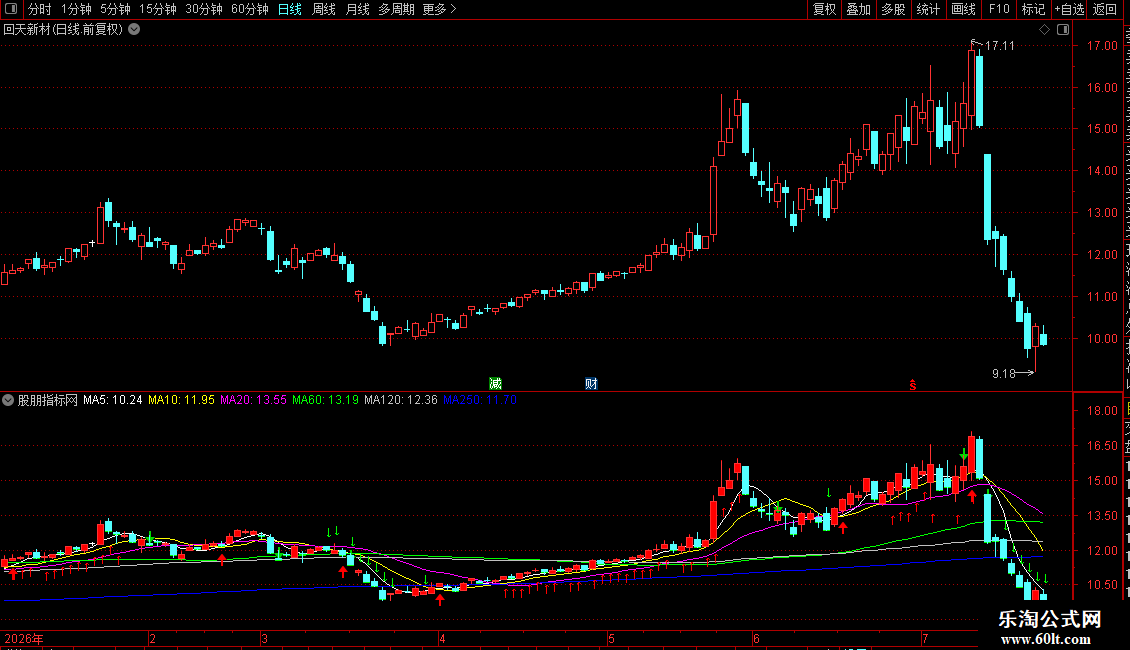Click month 4 on the time axis
The height and width of the screenshot is (650, 1130).
pyautogui.click(x=442, y=638)
